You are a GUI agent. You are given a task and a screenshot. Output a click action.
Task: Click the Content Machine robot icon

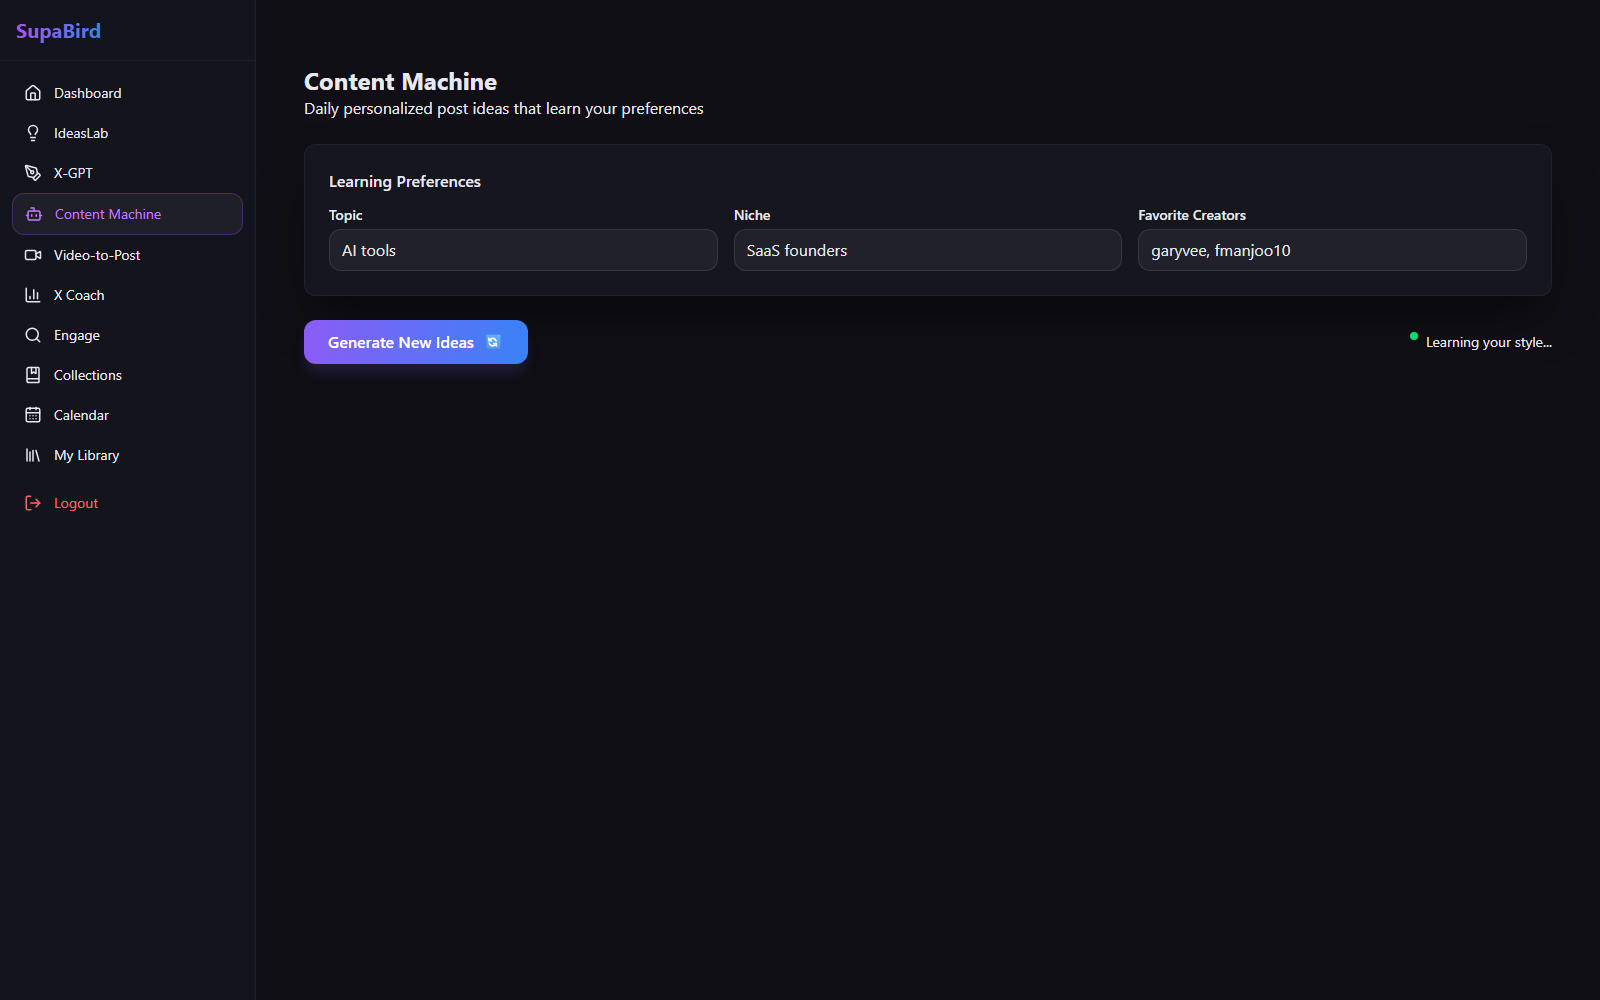coord(34,214)
